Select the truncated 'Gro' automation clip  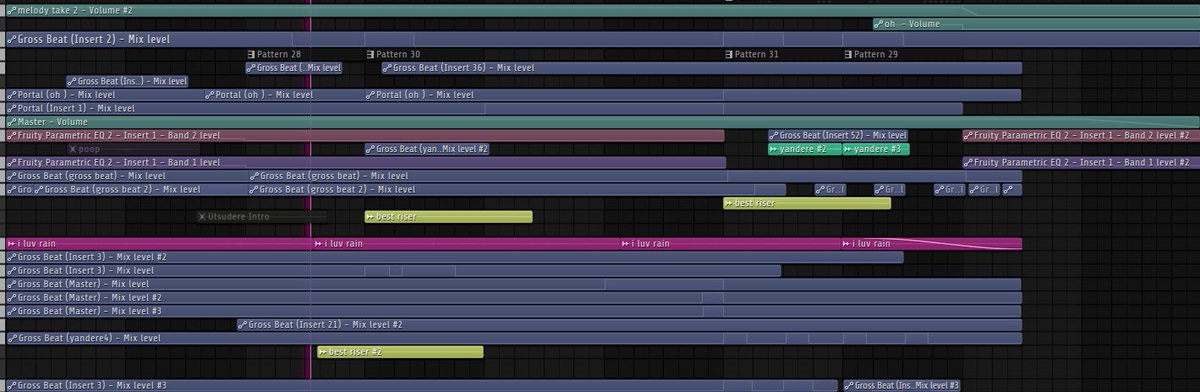[19, 189]
